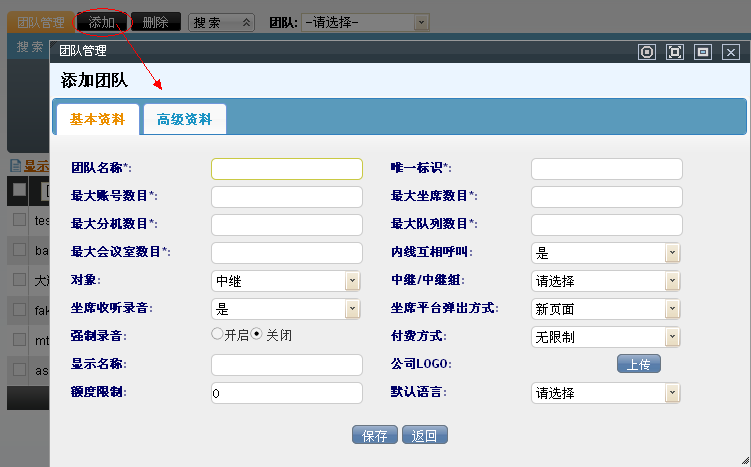
Task: Expand the 默认语言 dropdown
Action: [x=672, y=393]
